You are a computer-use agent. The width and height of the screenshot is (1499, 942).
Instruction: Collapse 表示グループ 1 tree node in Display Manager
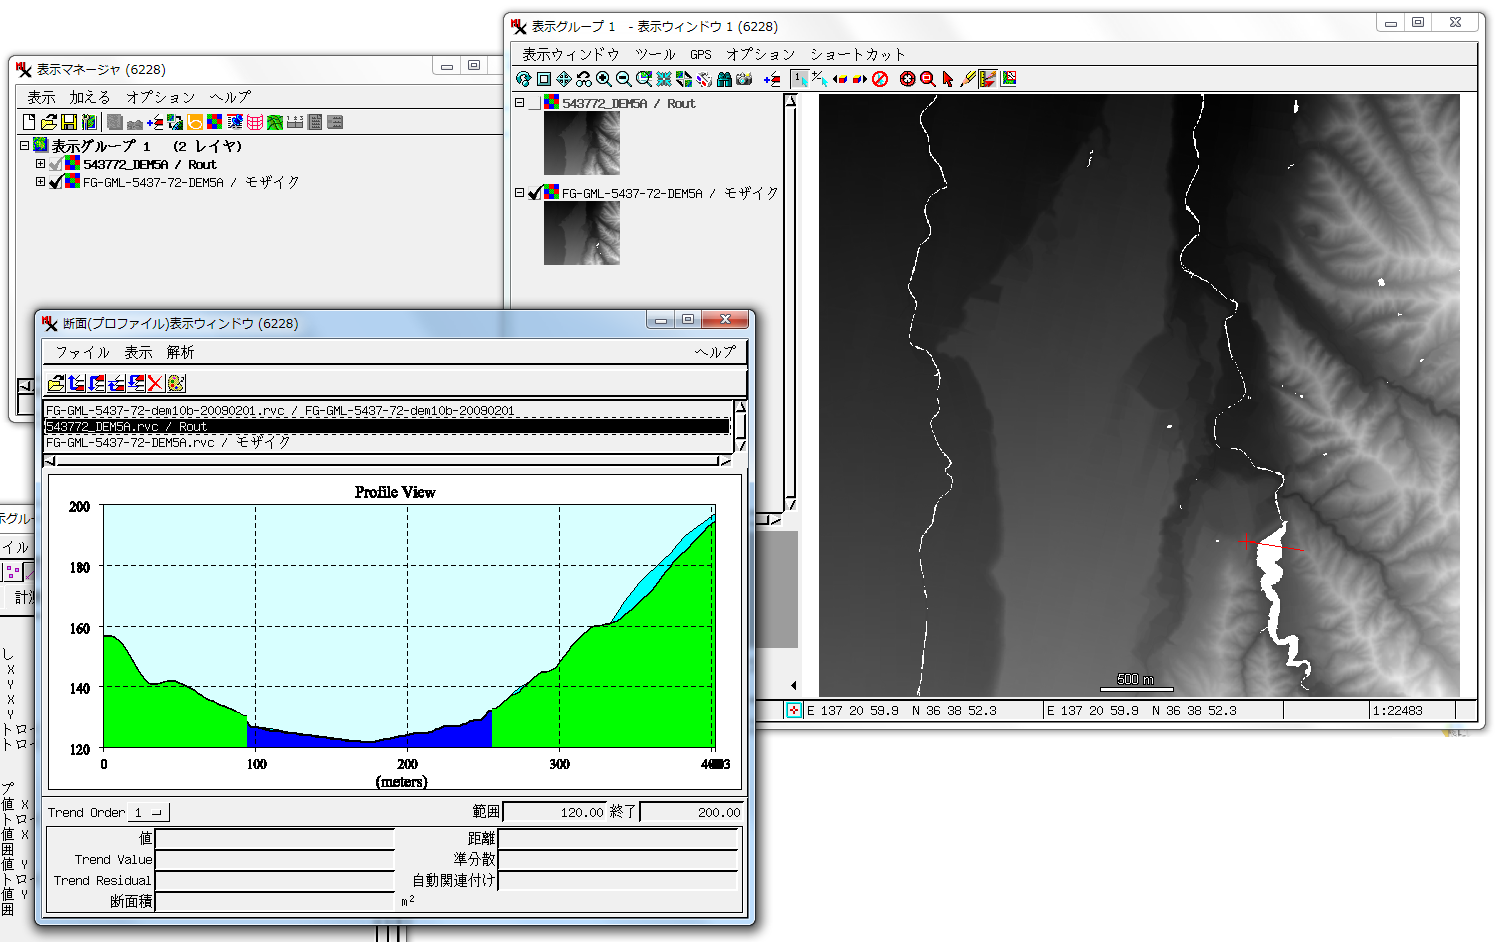pos(24,146)
